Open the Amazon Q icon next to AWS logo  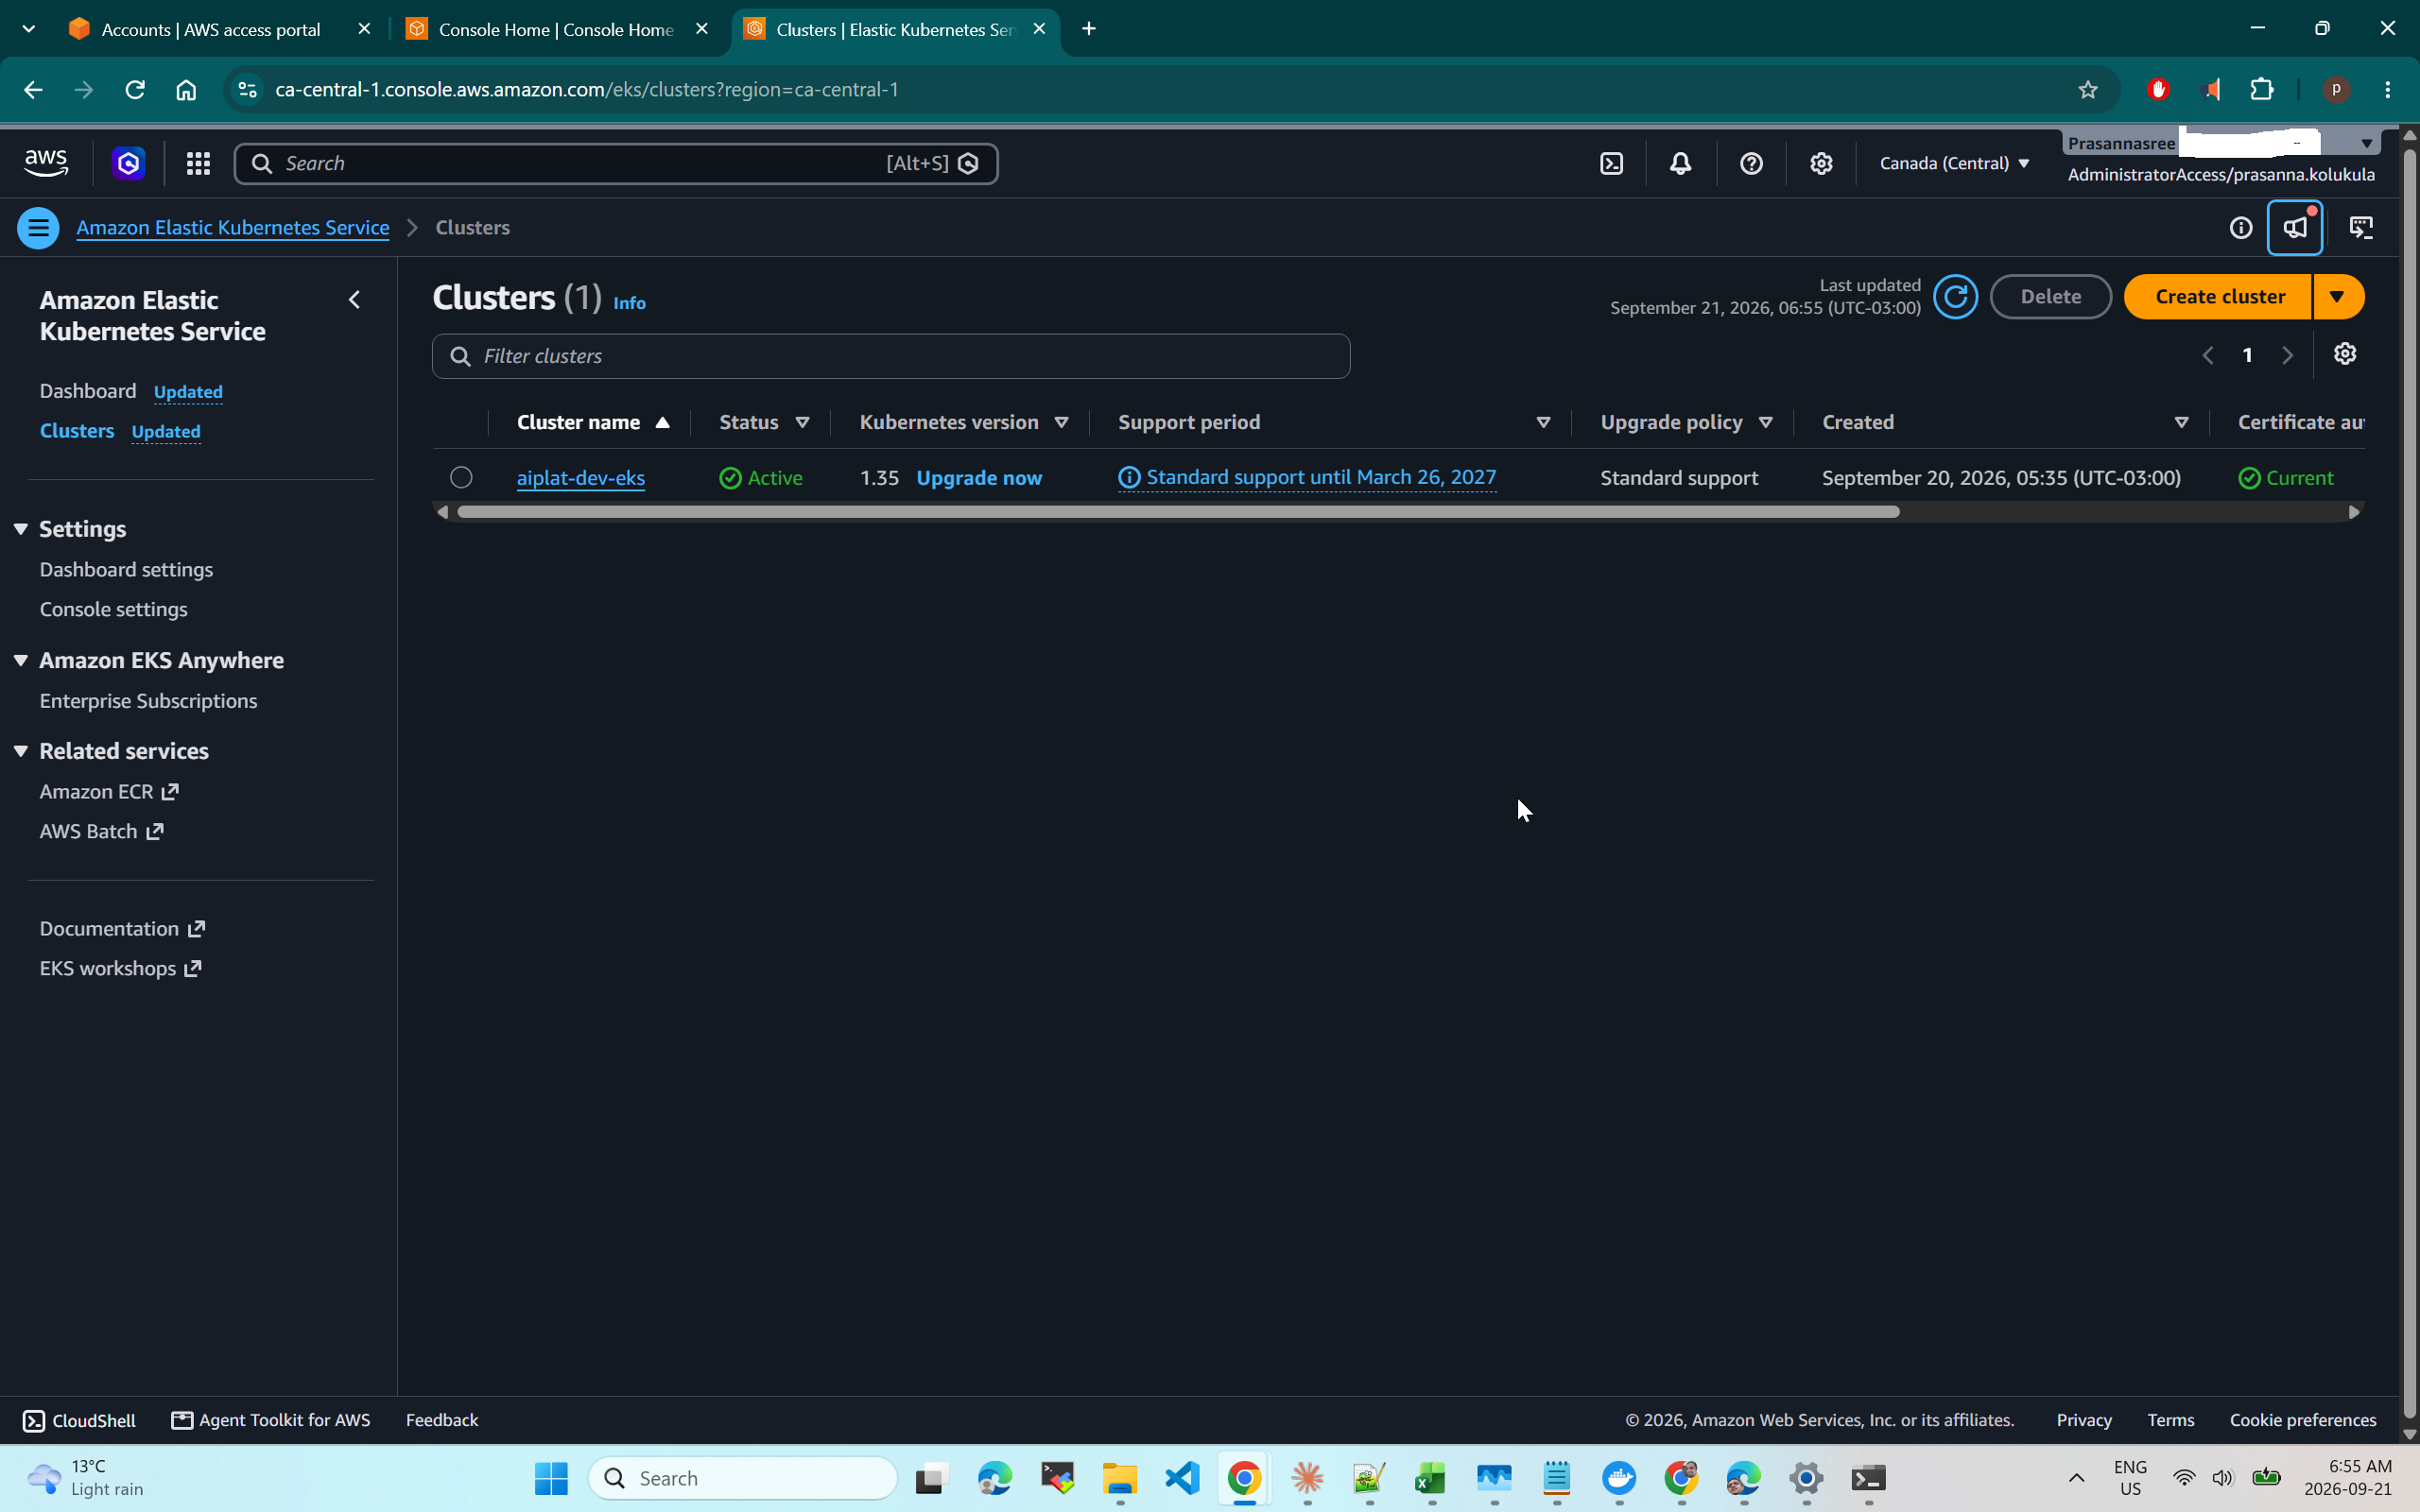tap(128, 163)
